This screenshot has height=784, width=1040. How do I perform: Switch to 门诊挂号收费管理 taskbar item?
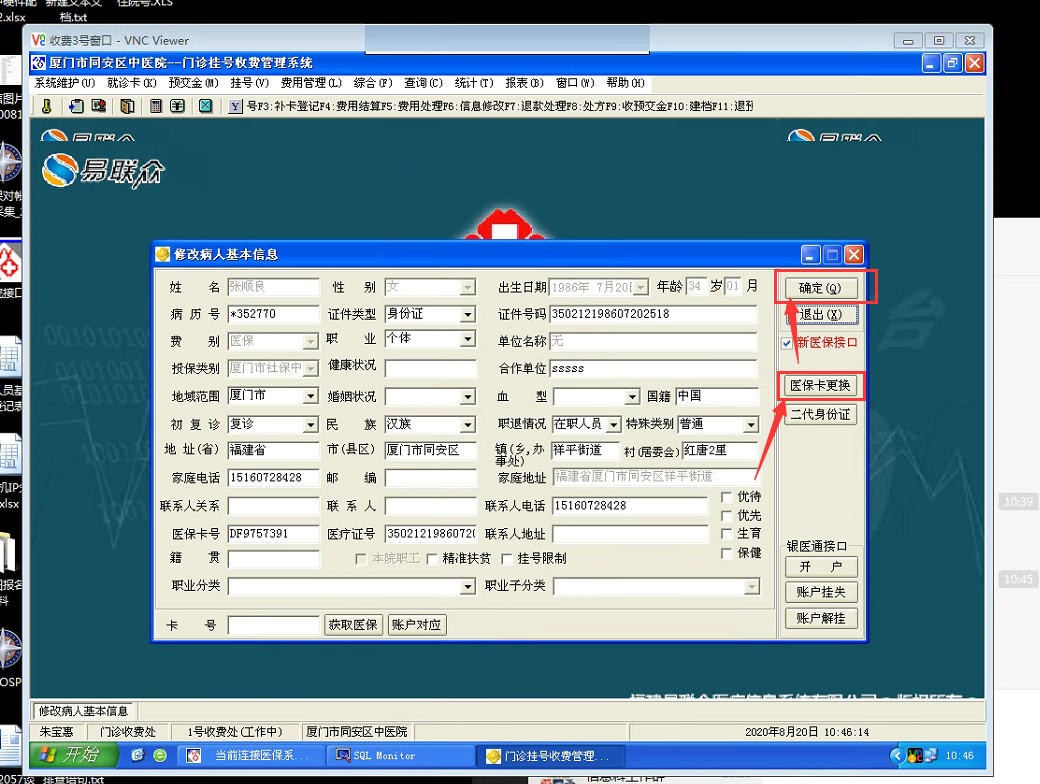[x=549, y=755]
